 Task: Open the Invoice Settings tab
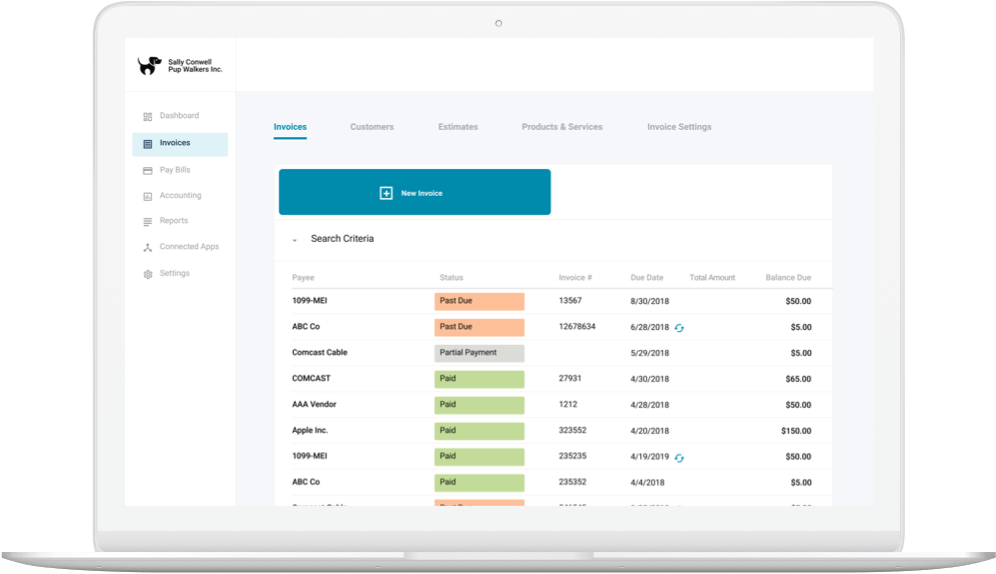(679, 127)
